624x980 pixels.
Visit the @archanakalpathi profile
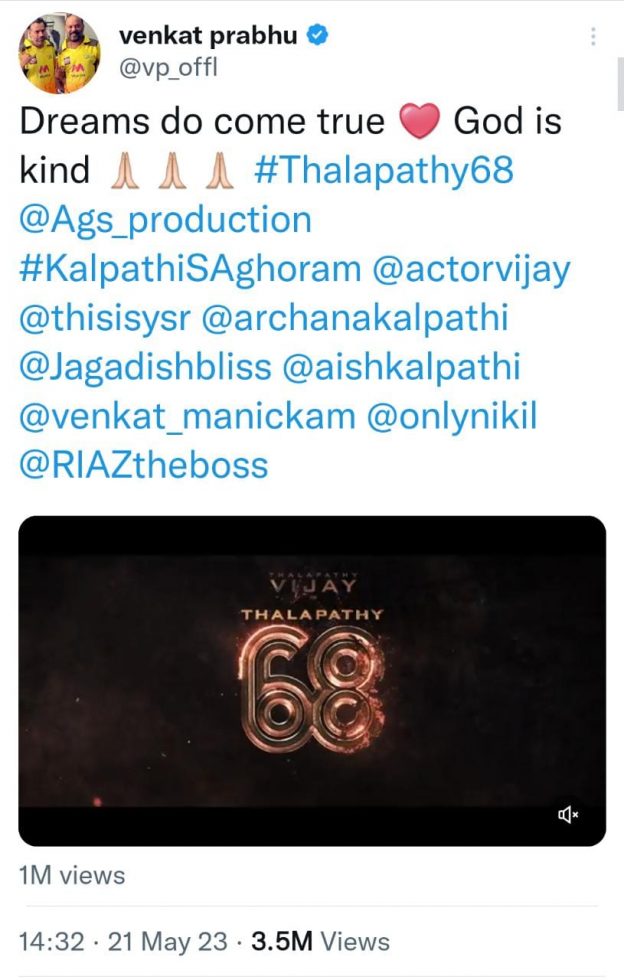click(x=355, y=318)
